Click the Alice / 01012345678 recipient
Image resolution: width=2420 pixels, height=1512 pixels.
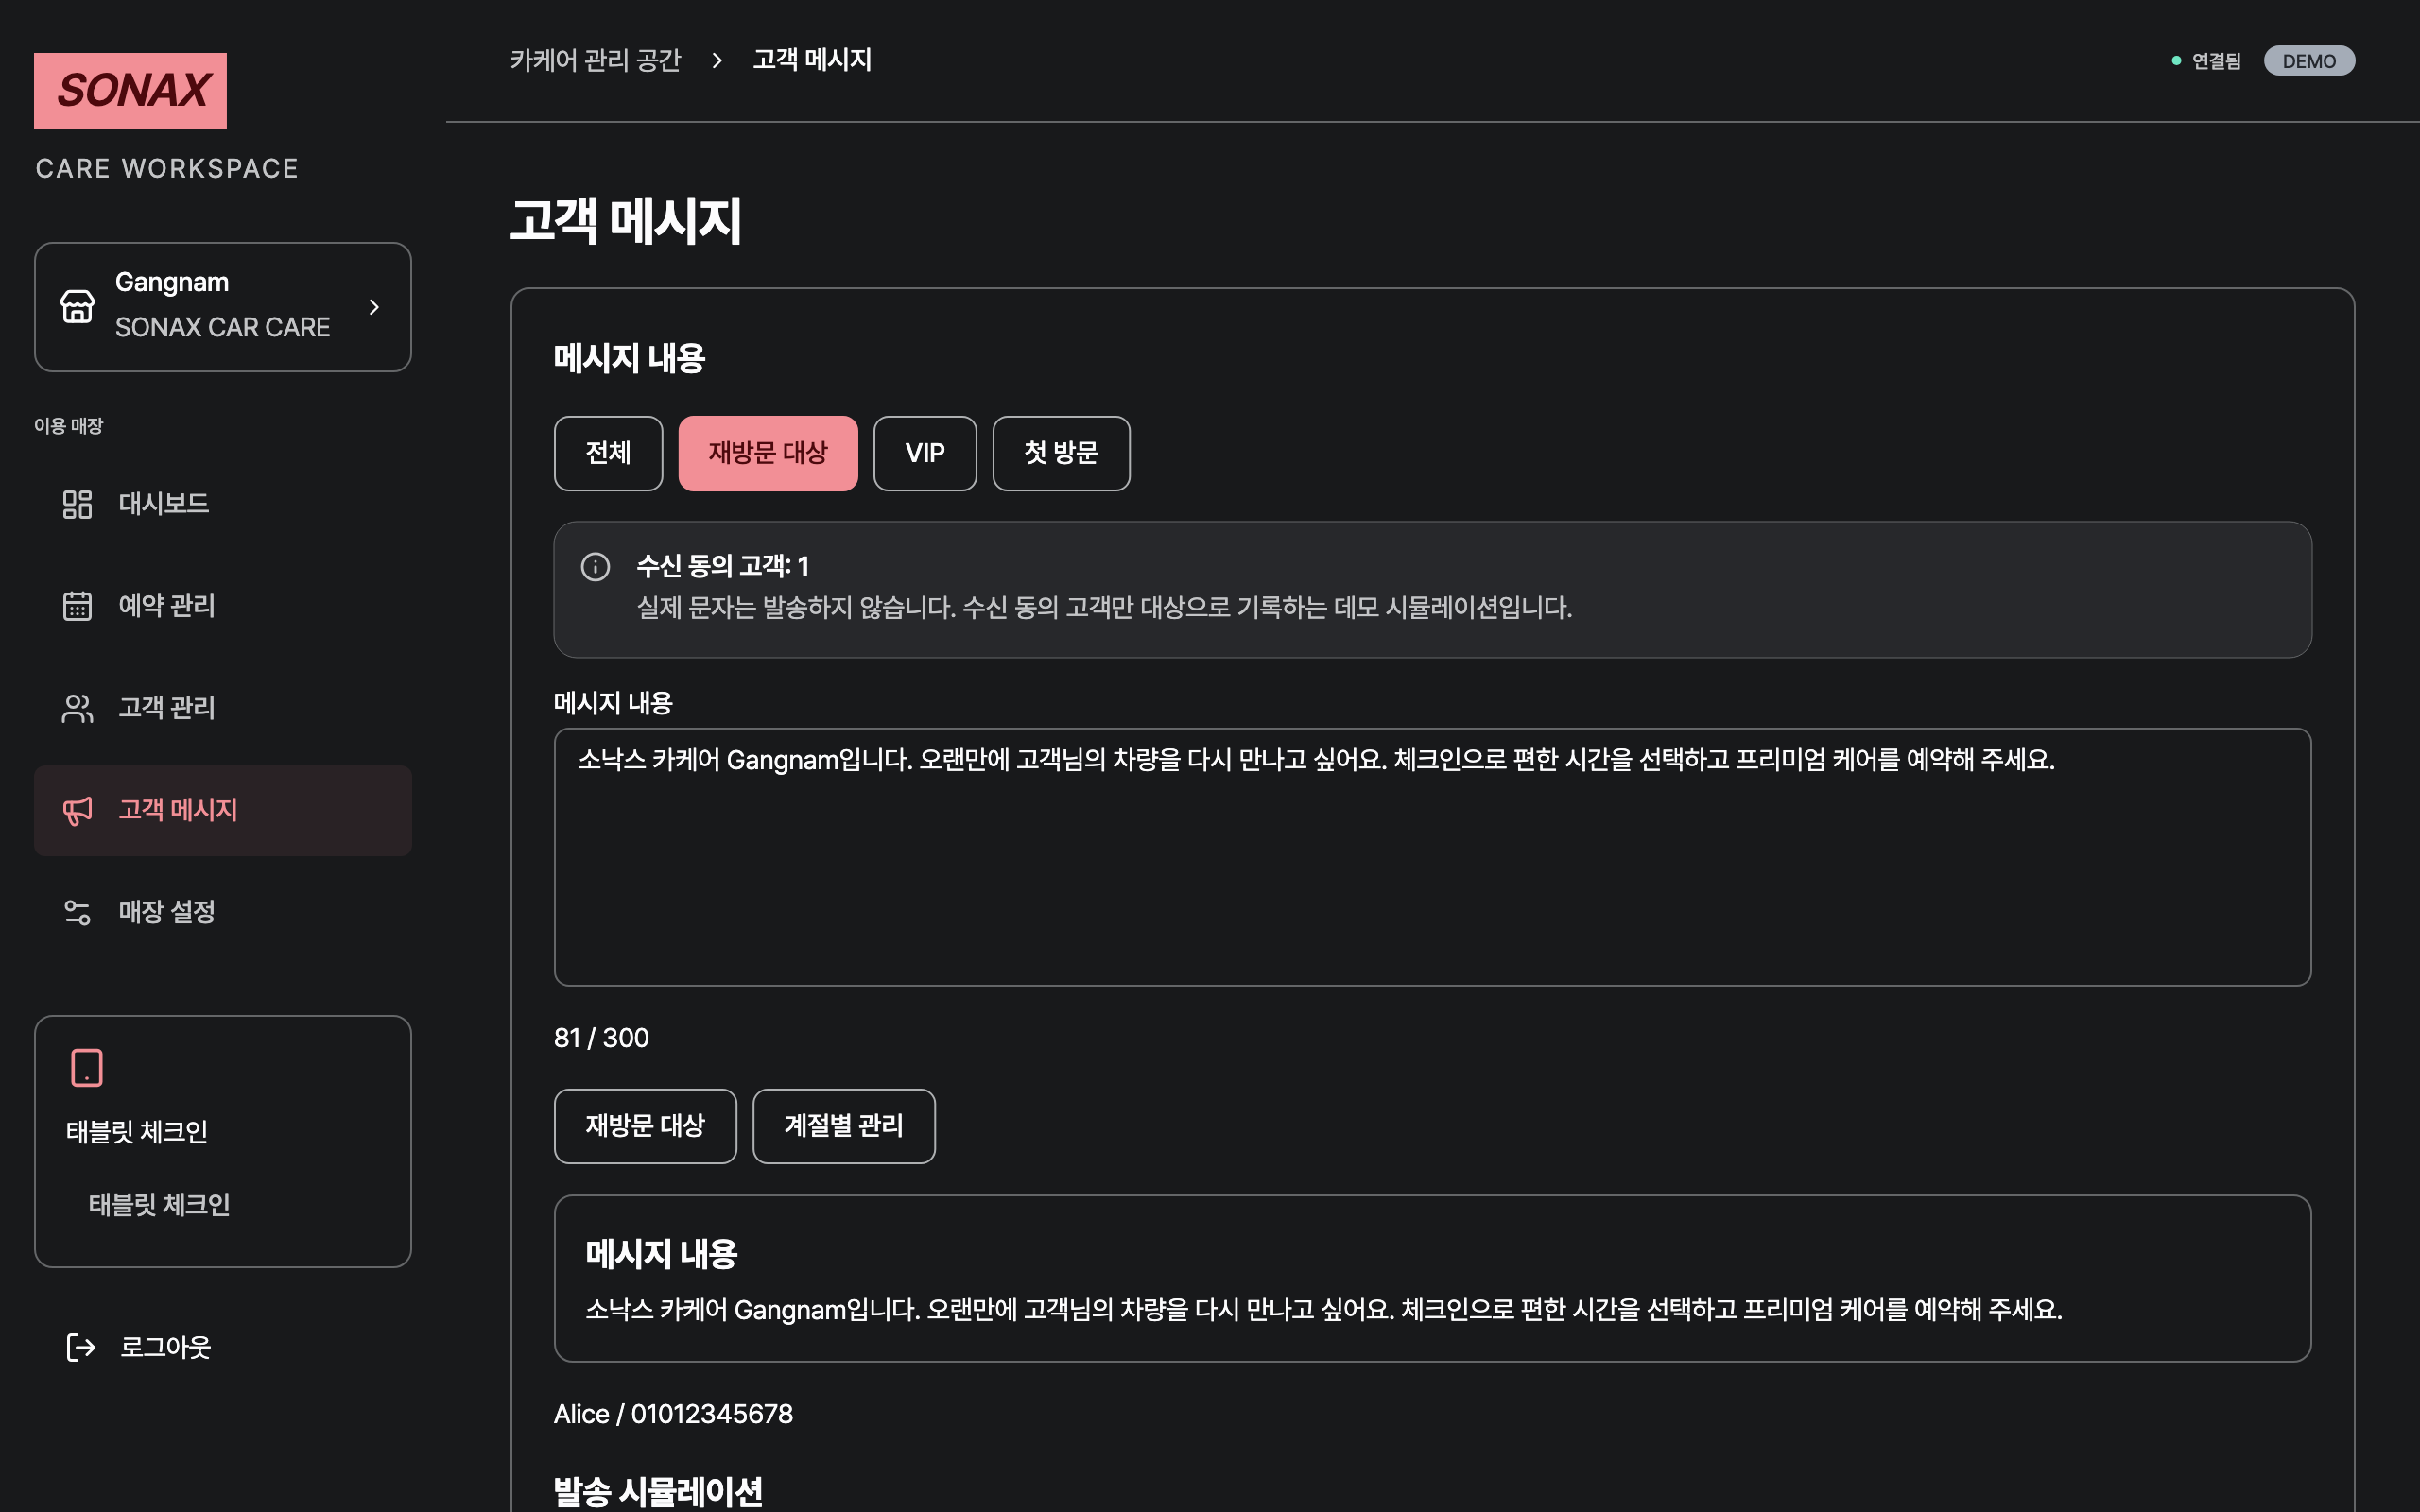(x=673, y=1414)
